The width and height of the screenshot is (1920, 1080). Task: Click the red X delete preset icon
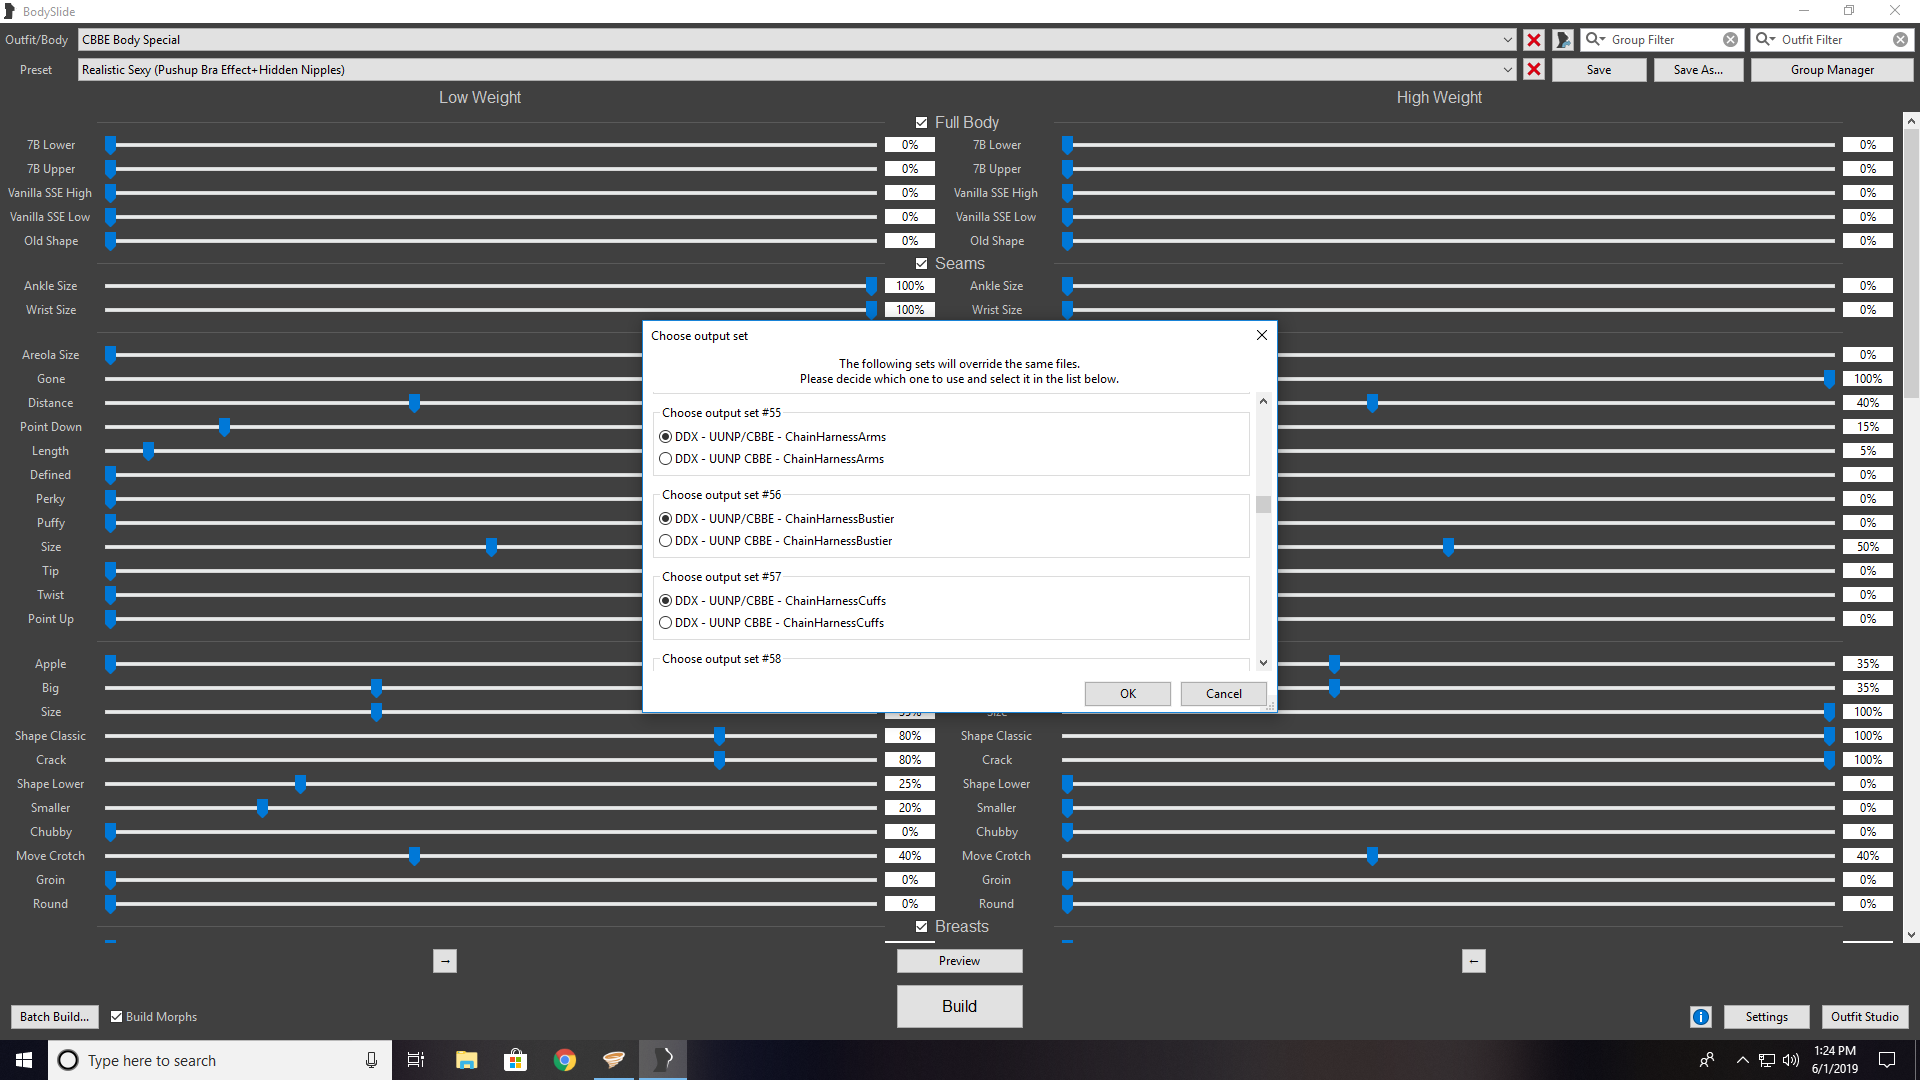pyautogui.click(x=1533, y=70)
